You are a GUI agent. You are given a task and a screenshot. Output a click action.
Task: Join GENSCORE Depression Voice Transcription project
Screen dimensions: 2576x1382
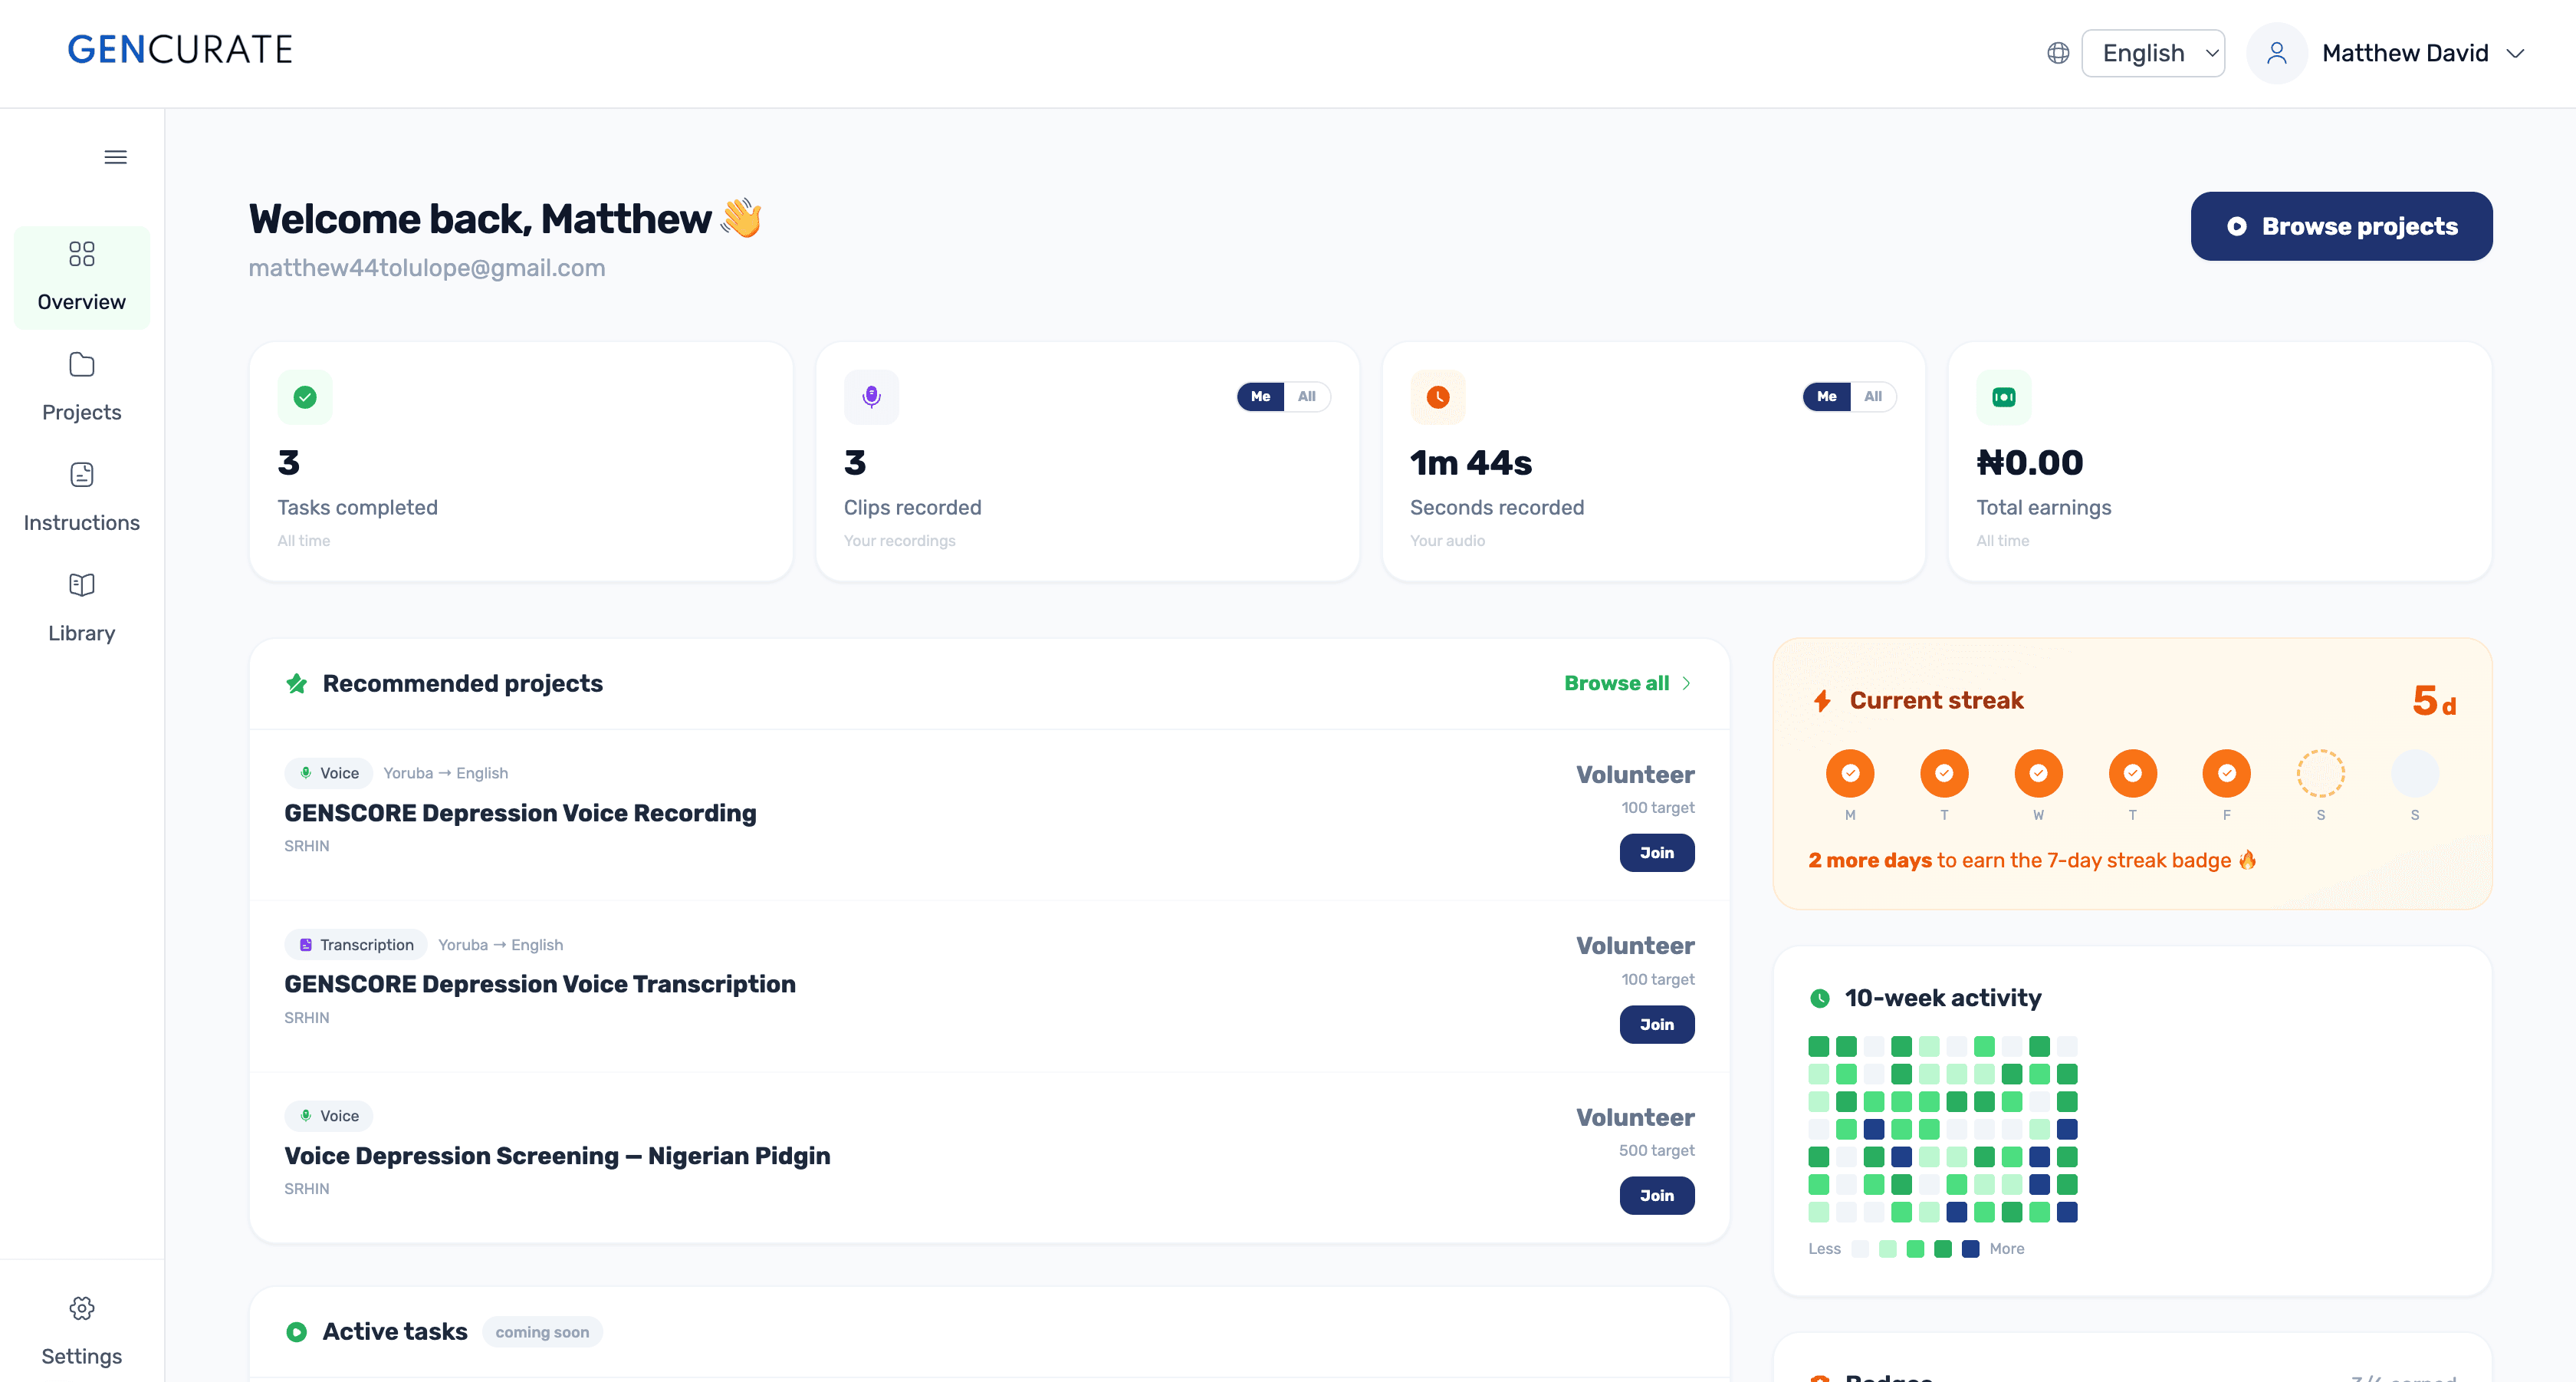[1656, 1024]
